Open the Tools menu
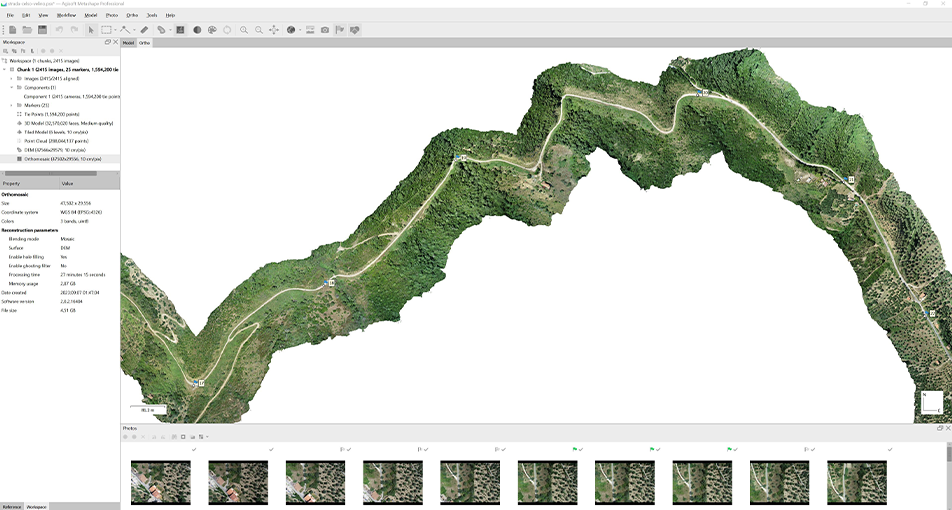952x510 pixels. click(x=152, y=15)
